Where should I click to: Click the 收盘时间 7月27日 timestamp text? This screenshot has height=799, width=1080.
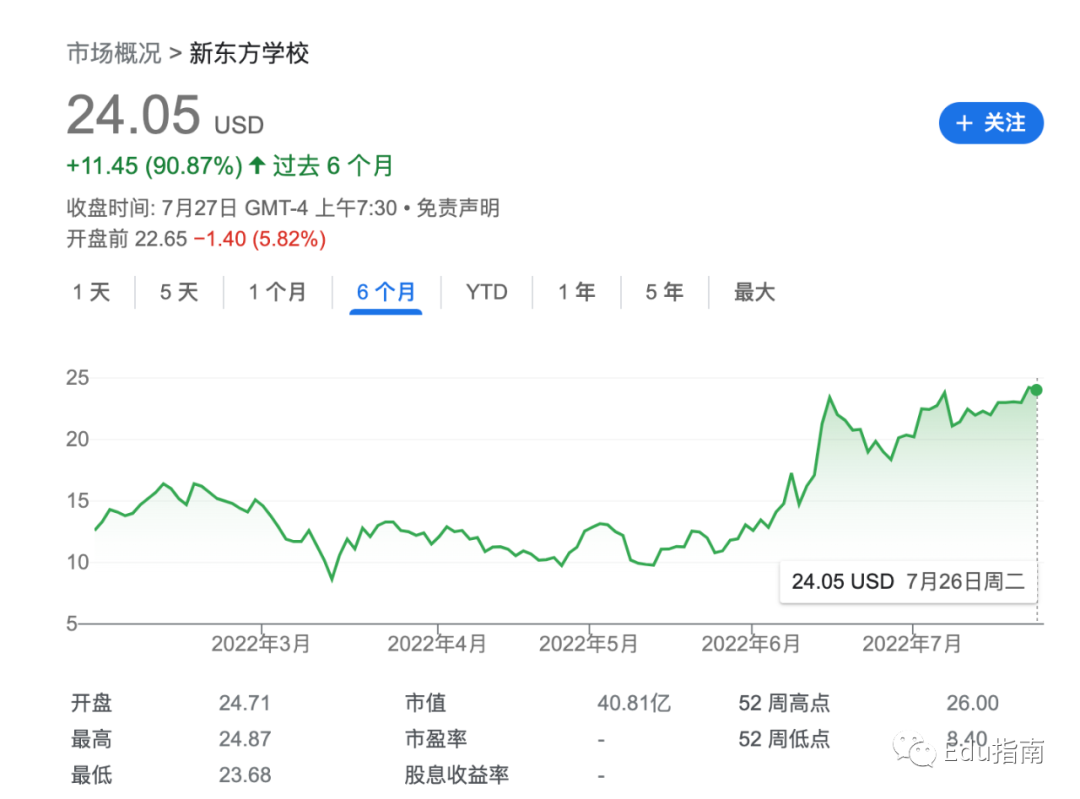[x=231, y=207]
